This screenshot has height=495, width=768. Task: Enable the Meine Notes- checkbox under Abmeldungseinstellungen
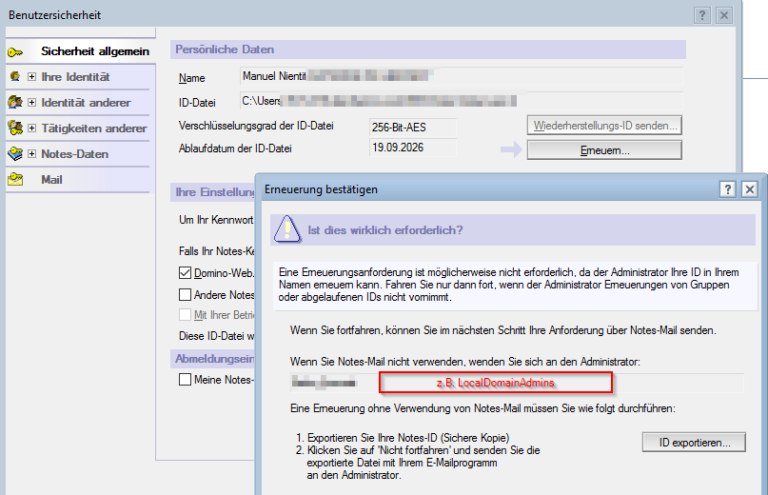point(185,379)
